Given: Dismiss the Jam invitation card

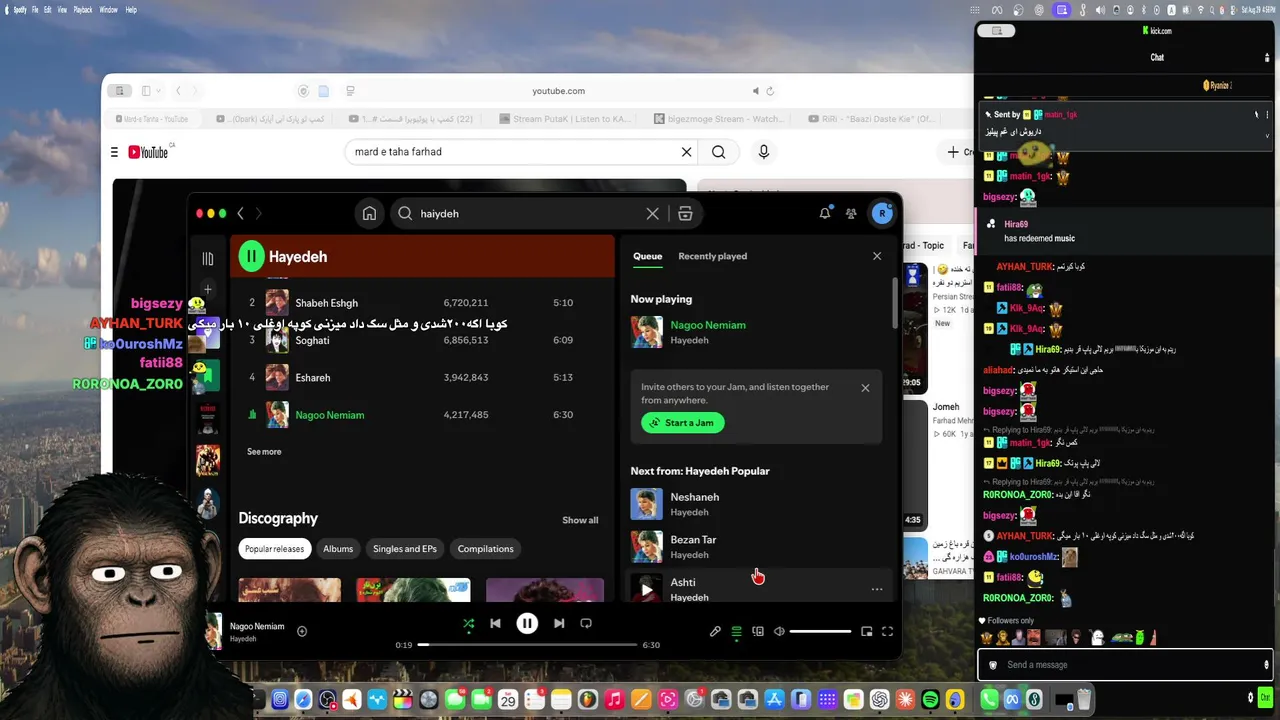Looking at the screenshot, I should tap(865, 388).
